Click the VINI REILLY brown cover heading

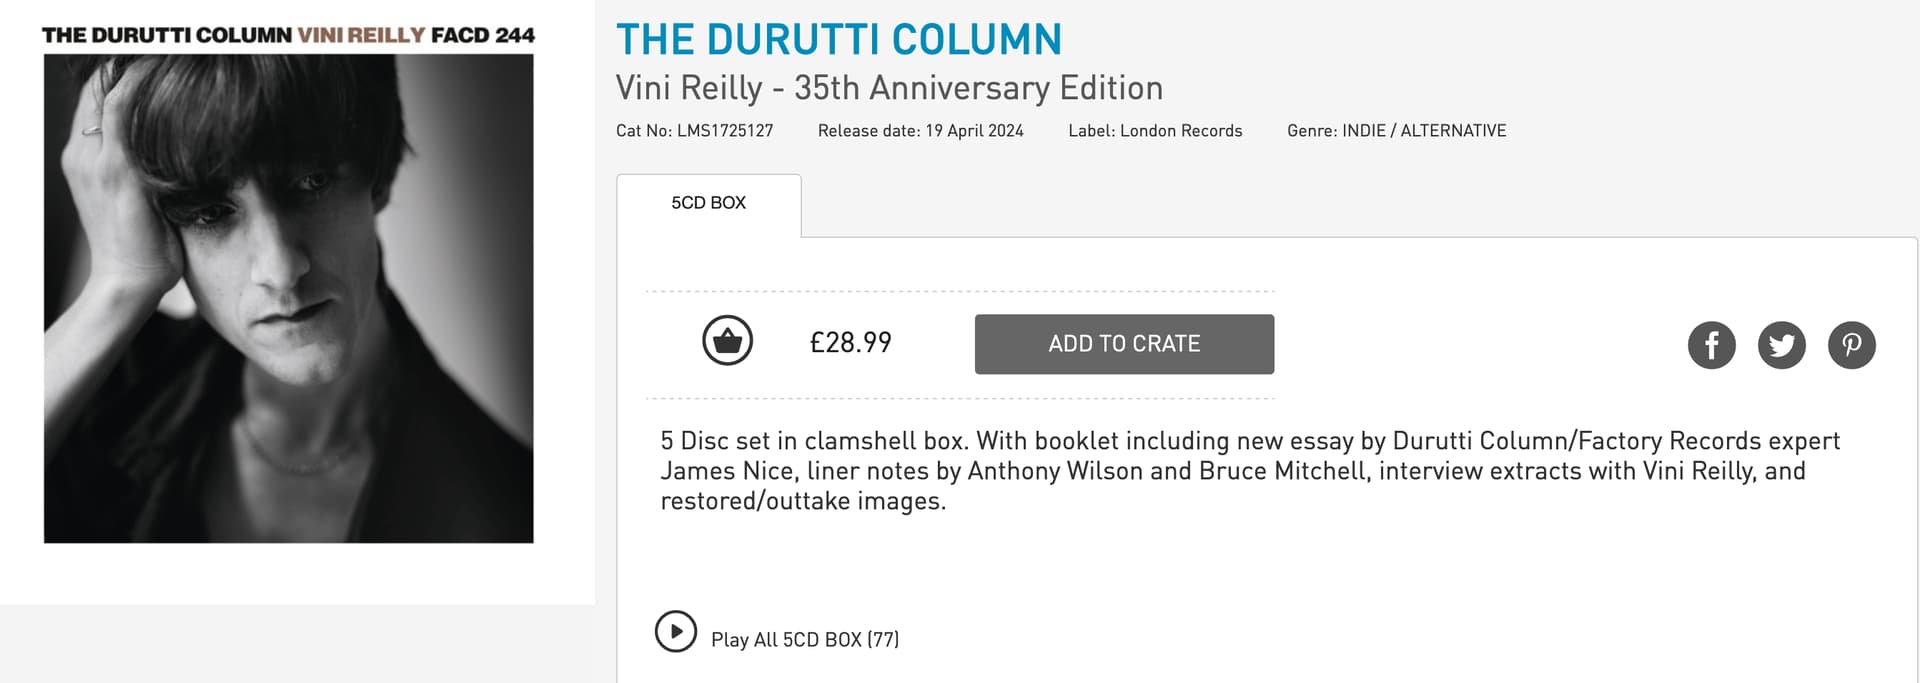(x=361, y=35)
